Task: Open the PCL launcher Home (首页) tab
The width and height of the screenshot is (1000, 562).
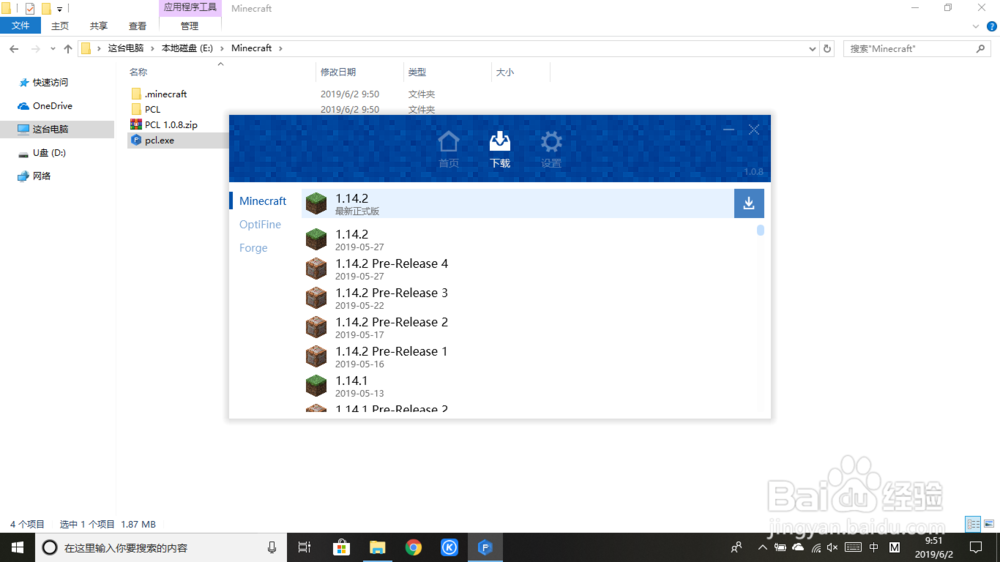Action: tap(448, 149)
